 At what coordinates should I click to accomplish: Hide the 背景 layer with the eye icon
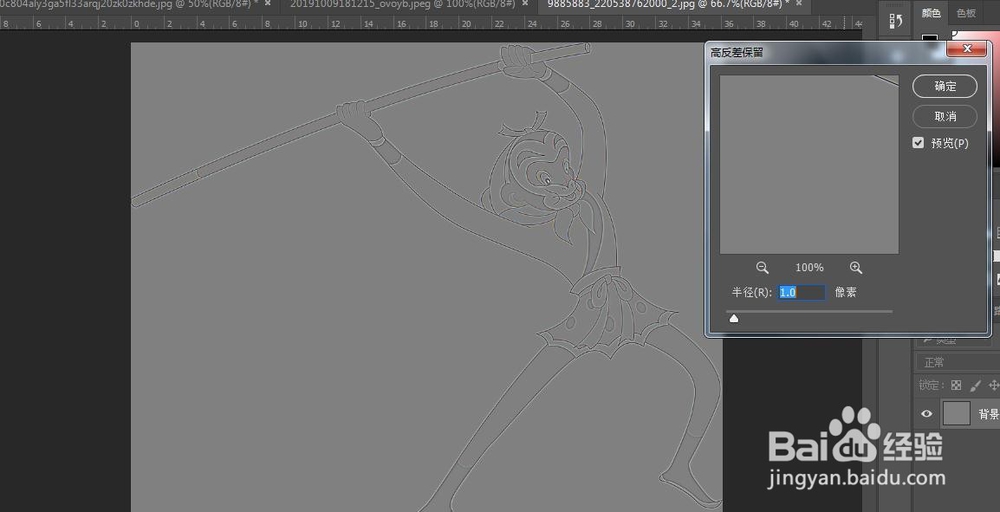(x=926, y=414)
